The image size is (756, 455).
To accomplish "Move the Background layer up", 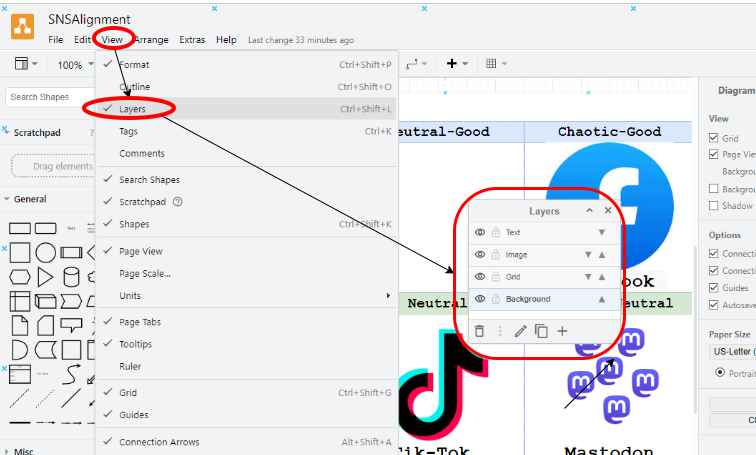I will pyautogui.click(x=602, y=299).
